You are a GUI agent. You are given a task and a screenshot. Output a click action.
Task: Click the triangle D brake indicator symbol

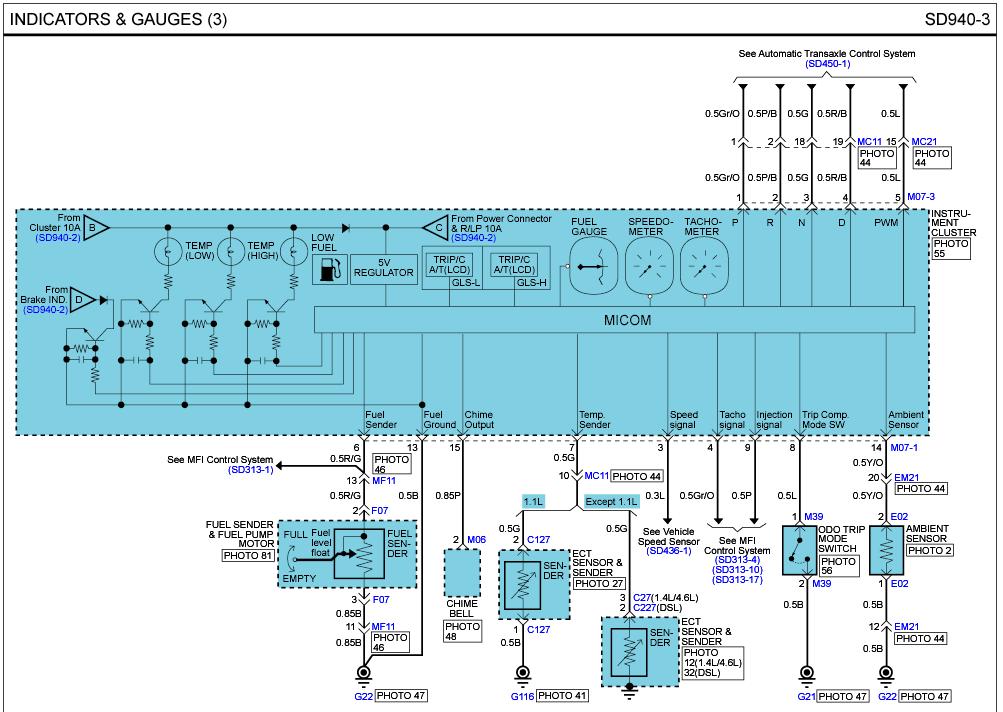click(83, 299)
